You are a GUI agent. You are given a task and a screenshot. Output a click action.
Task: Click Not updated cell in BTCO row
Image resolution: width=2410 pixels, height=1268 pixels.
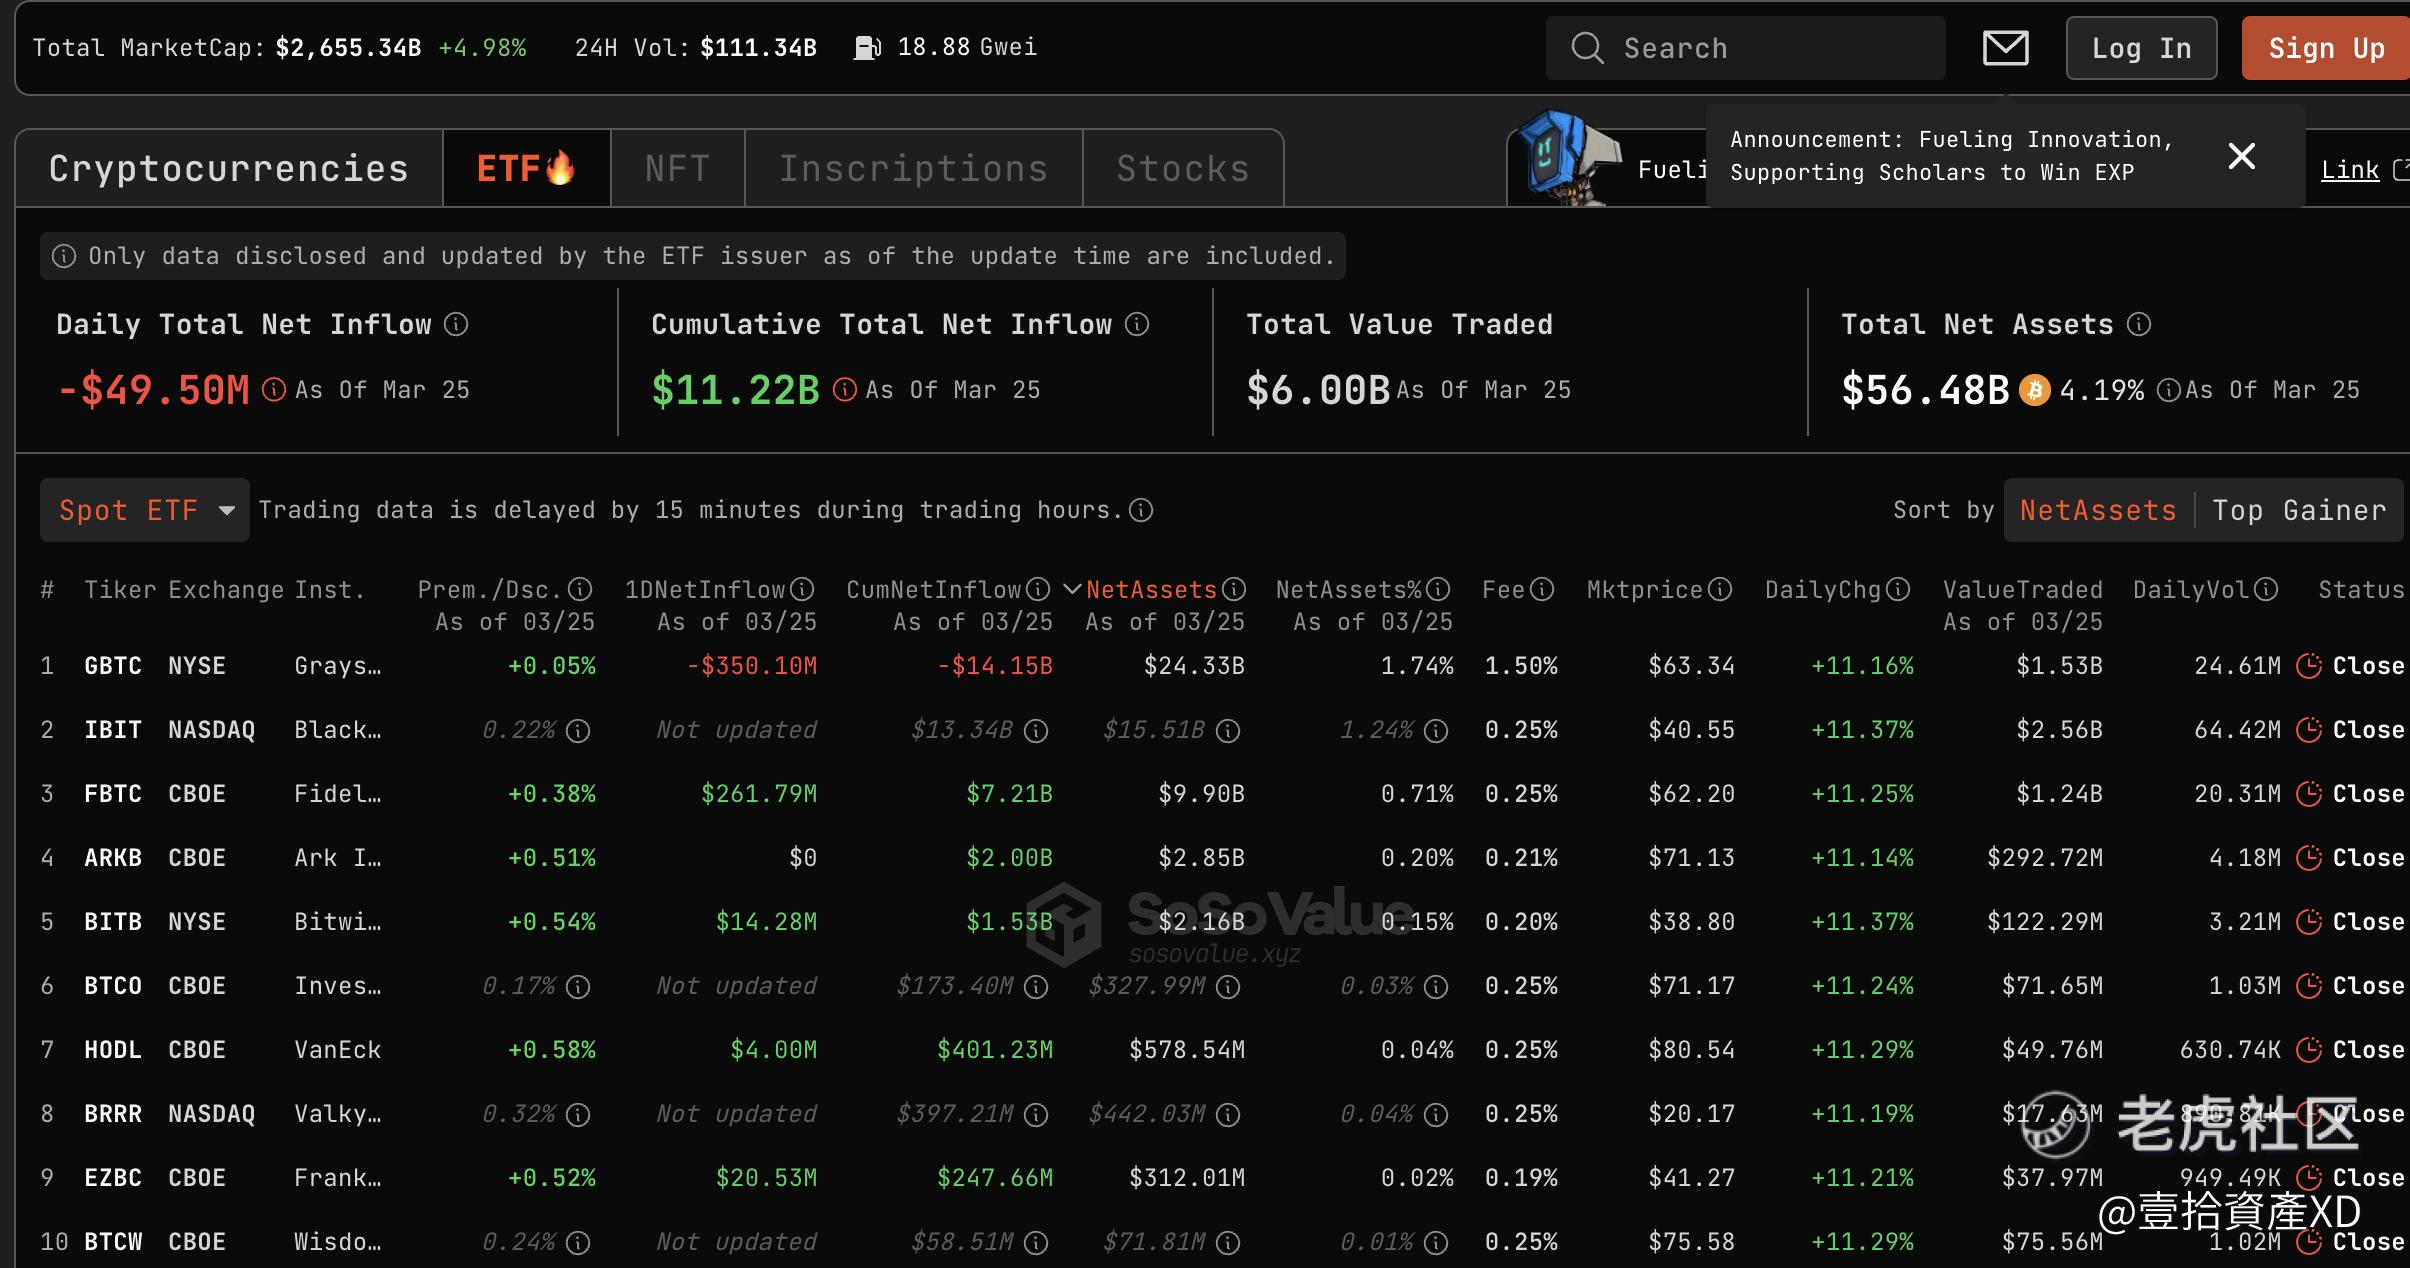(x=736, y=986)
